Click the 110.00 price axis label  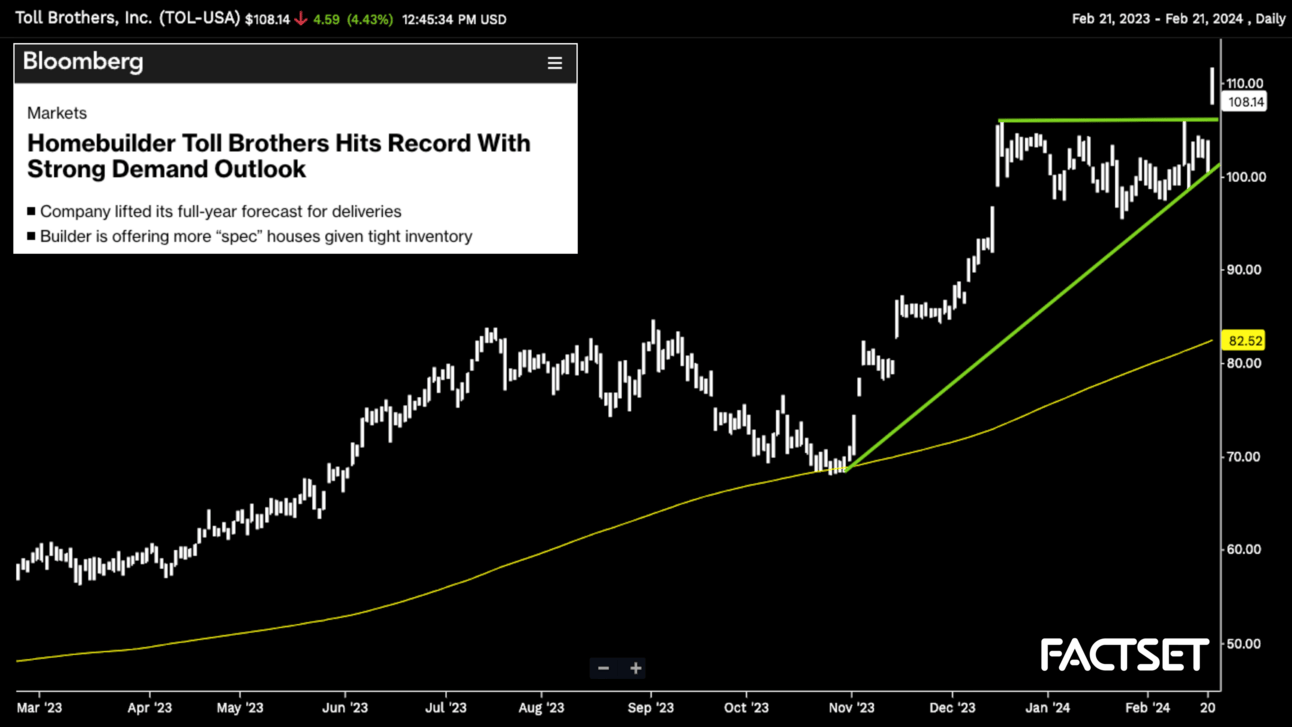point(1245,83)
